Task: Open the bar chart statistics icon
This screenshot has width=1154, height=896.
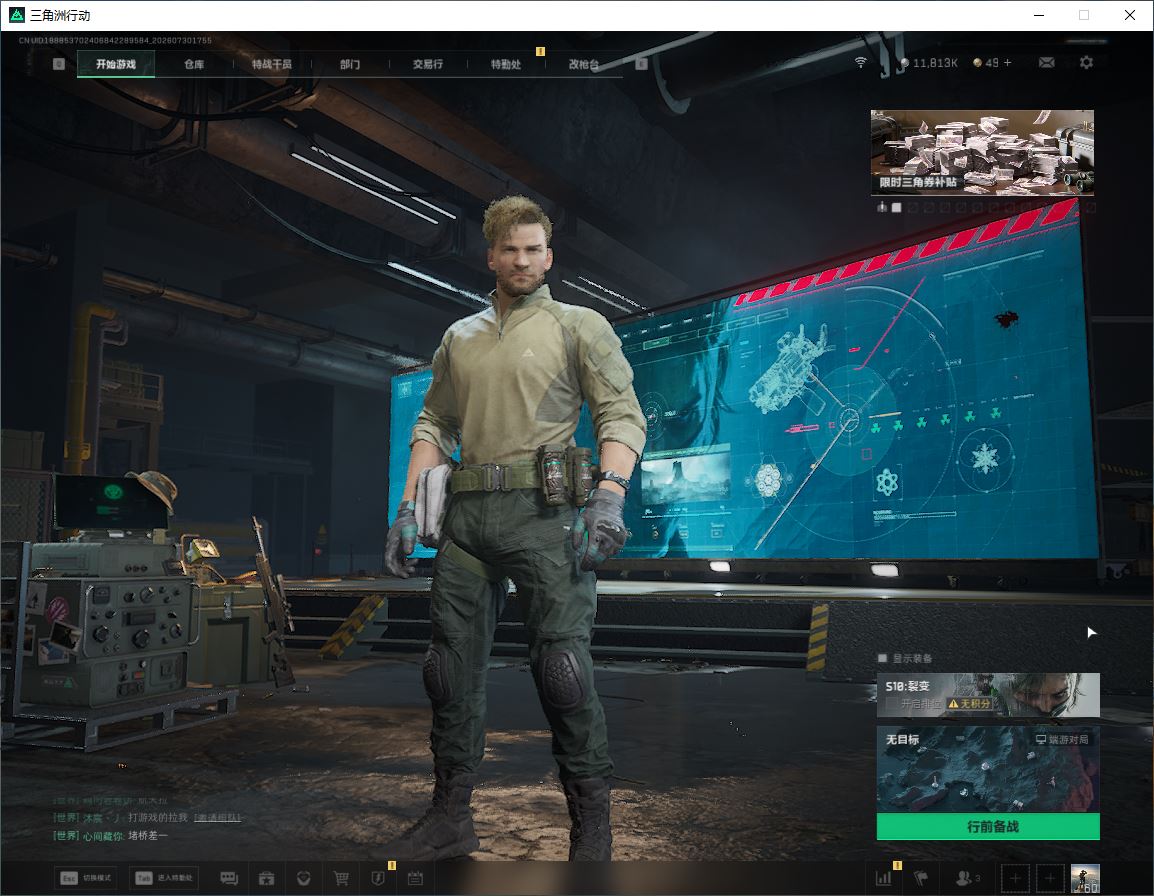Action: point(883,878)
